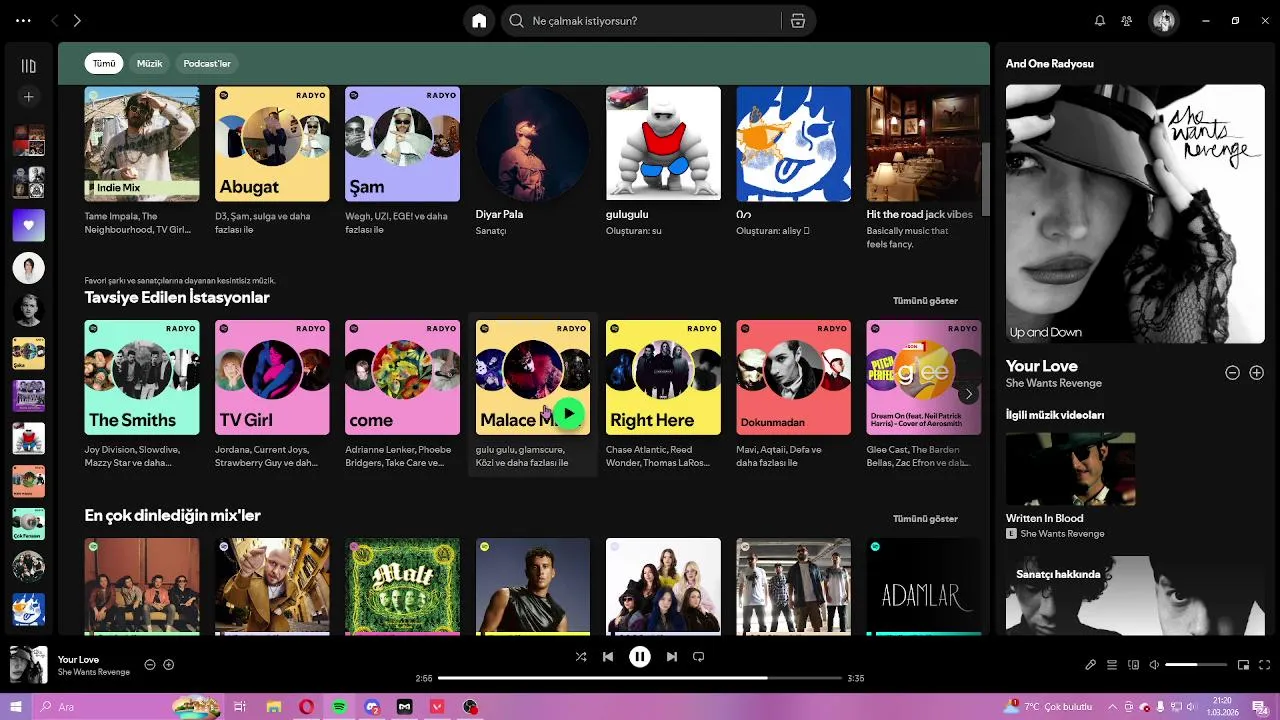Open the miniplayer icon
The image size is (1280, 720).
pyautogui.click(x=1244, y=665)
